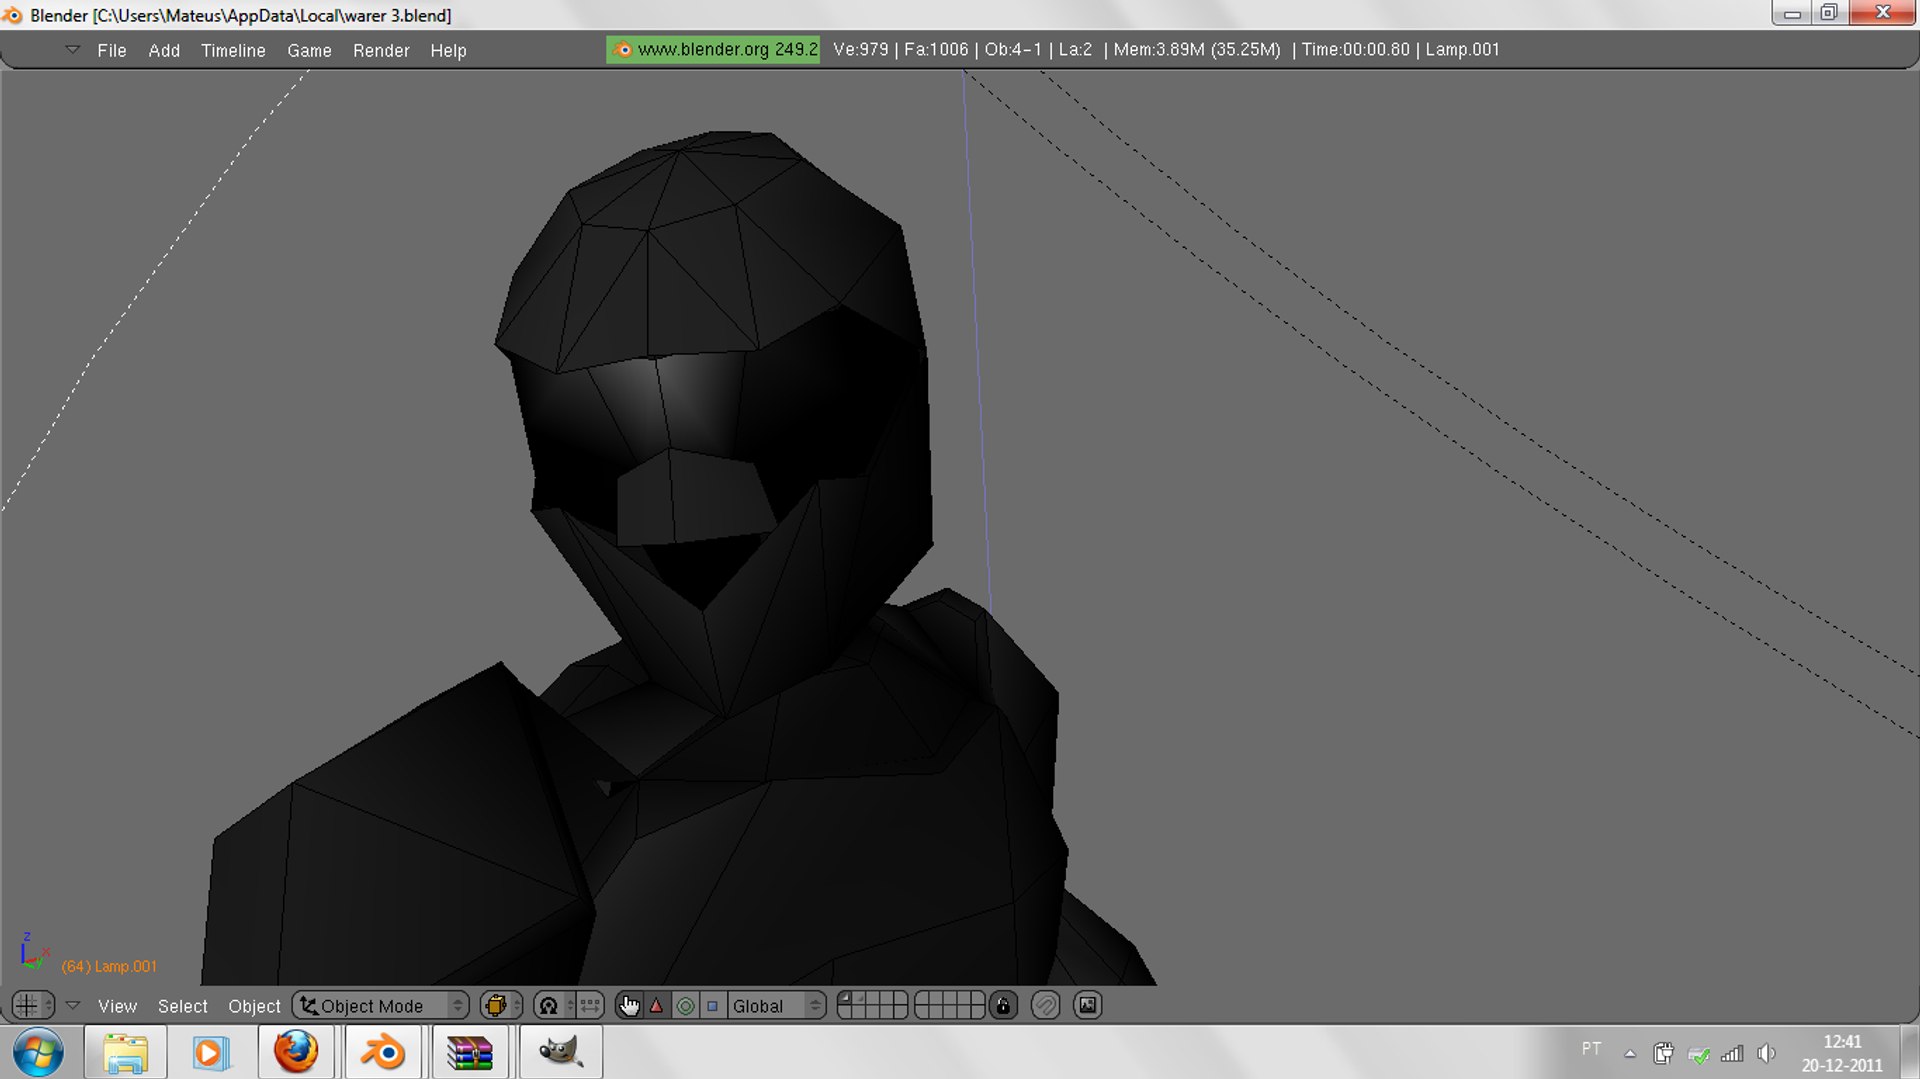Select the translate manipulator red triangle
Screen dimensions: 1920x1079
[657, 1005]
